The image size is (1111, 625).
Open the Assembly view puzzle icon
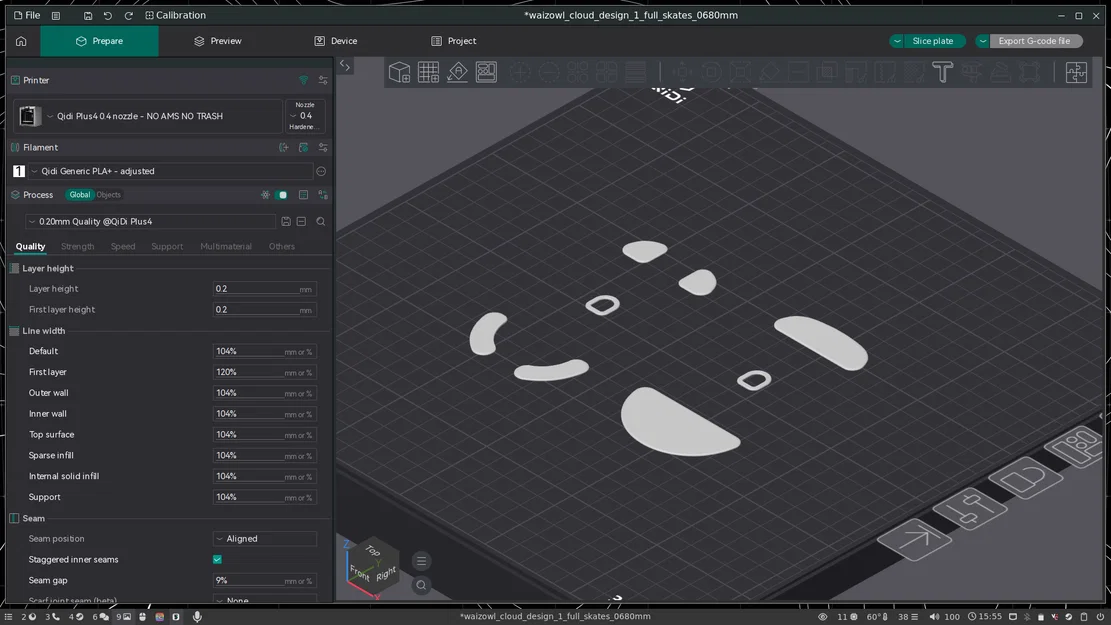tap(1076, 72)
